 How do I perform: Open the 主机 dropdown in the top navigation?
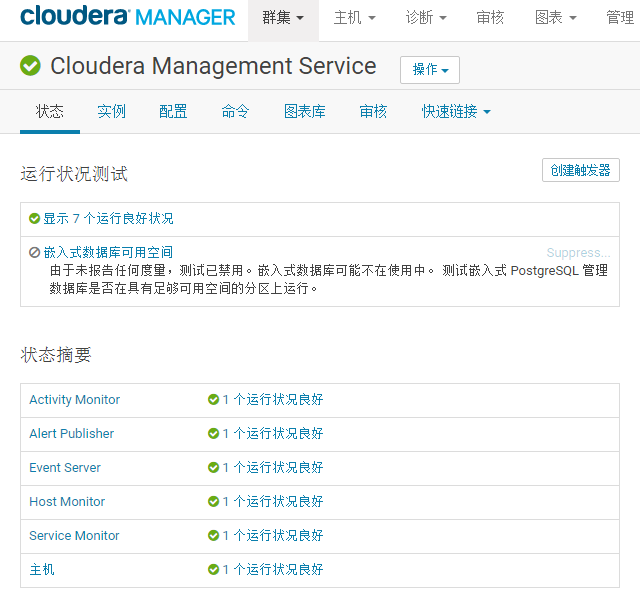354,18
